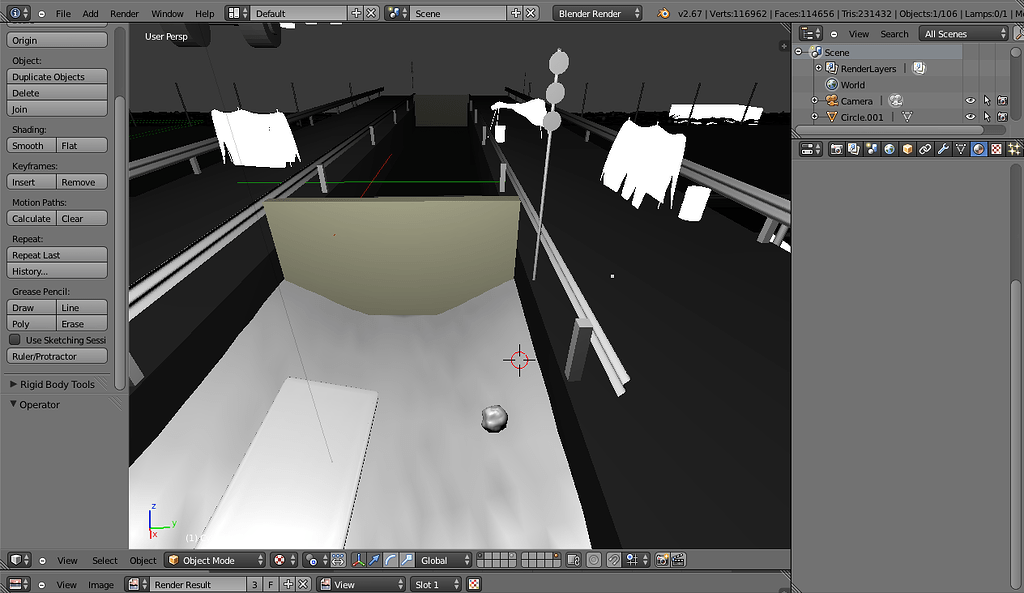Open the Object Mode dropdown
The height and width of the screenshot is (593, 1024).
coord(215,560)
